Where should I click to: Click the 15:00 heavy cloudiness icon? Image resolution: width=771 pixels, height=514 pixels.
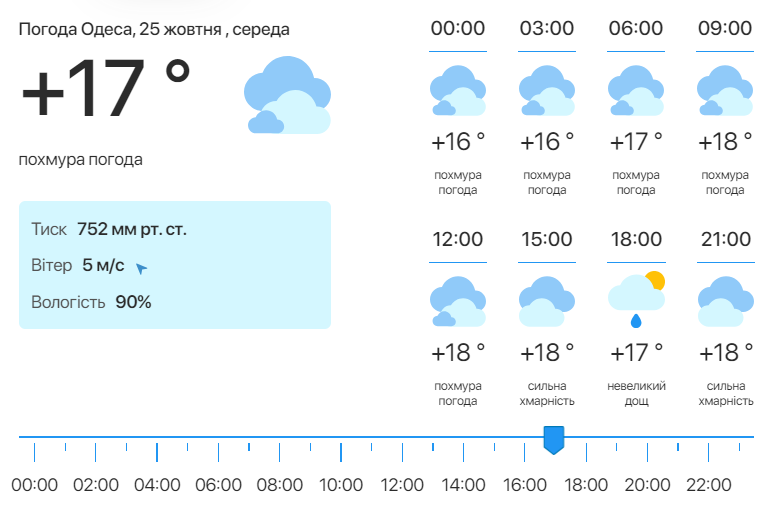(547, 302)
